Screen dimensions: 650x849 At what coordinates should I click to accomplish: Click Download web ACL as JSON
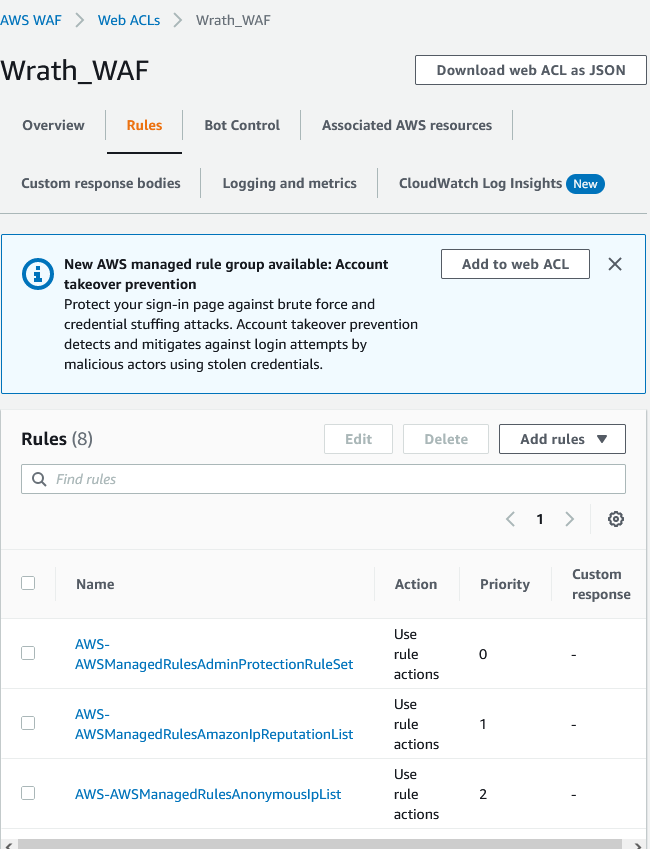tap(530, 70)
